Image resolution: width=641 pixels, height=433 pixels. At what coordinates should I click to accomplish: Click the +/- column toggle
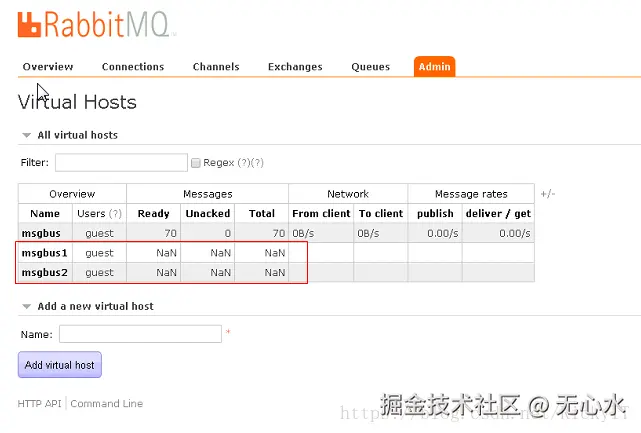[548, 194]
